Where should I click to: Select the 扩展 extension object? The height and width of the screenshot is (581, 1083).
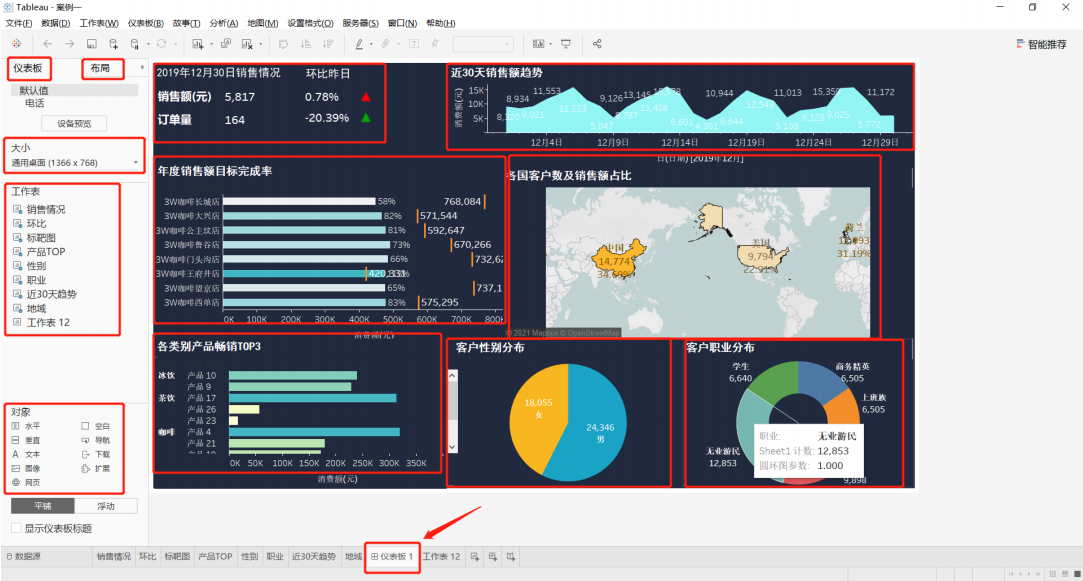(x=96, y=468)
